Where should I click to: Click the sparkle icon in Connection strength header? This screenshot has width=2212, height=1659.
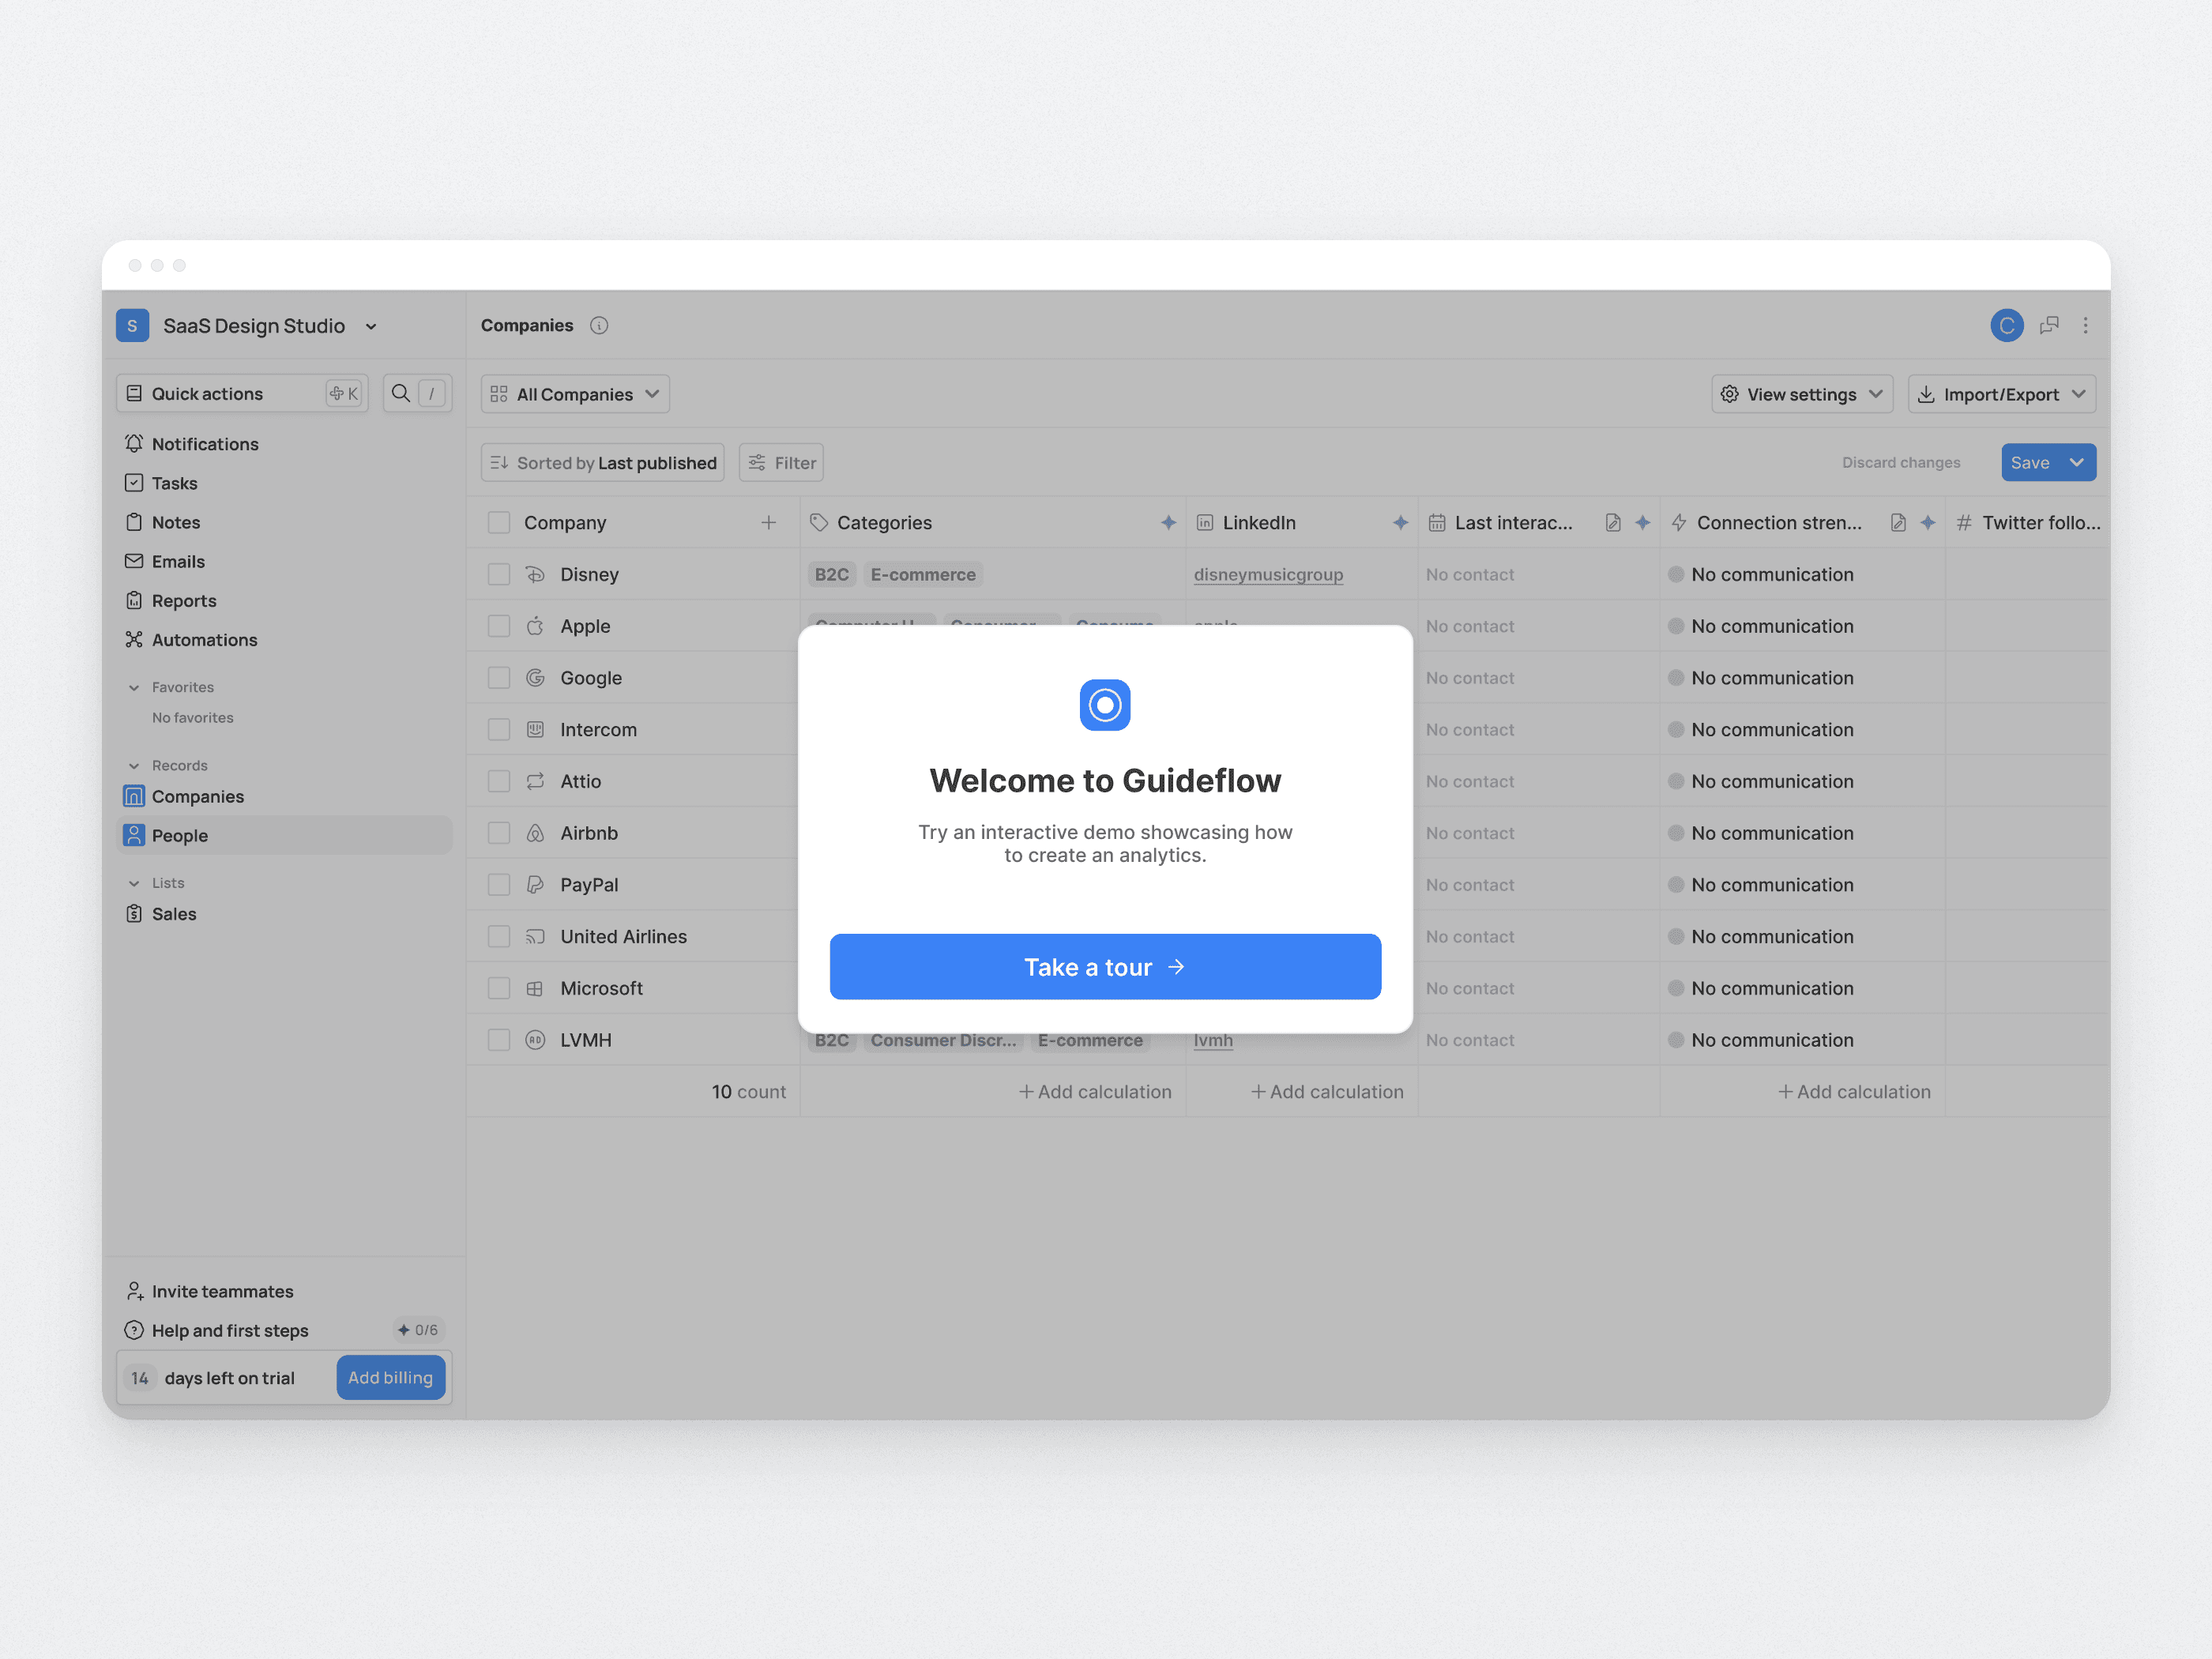tap(1928, 523)
